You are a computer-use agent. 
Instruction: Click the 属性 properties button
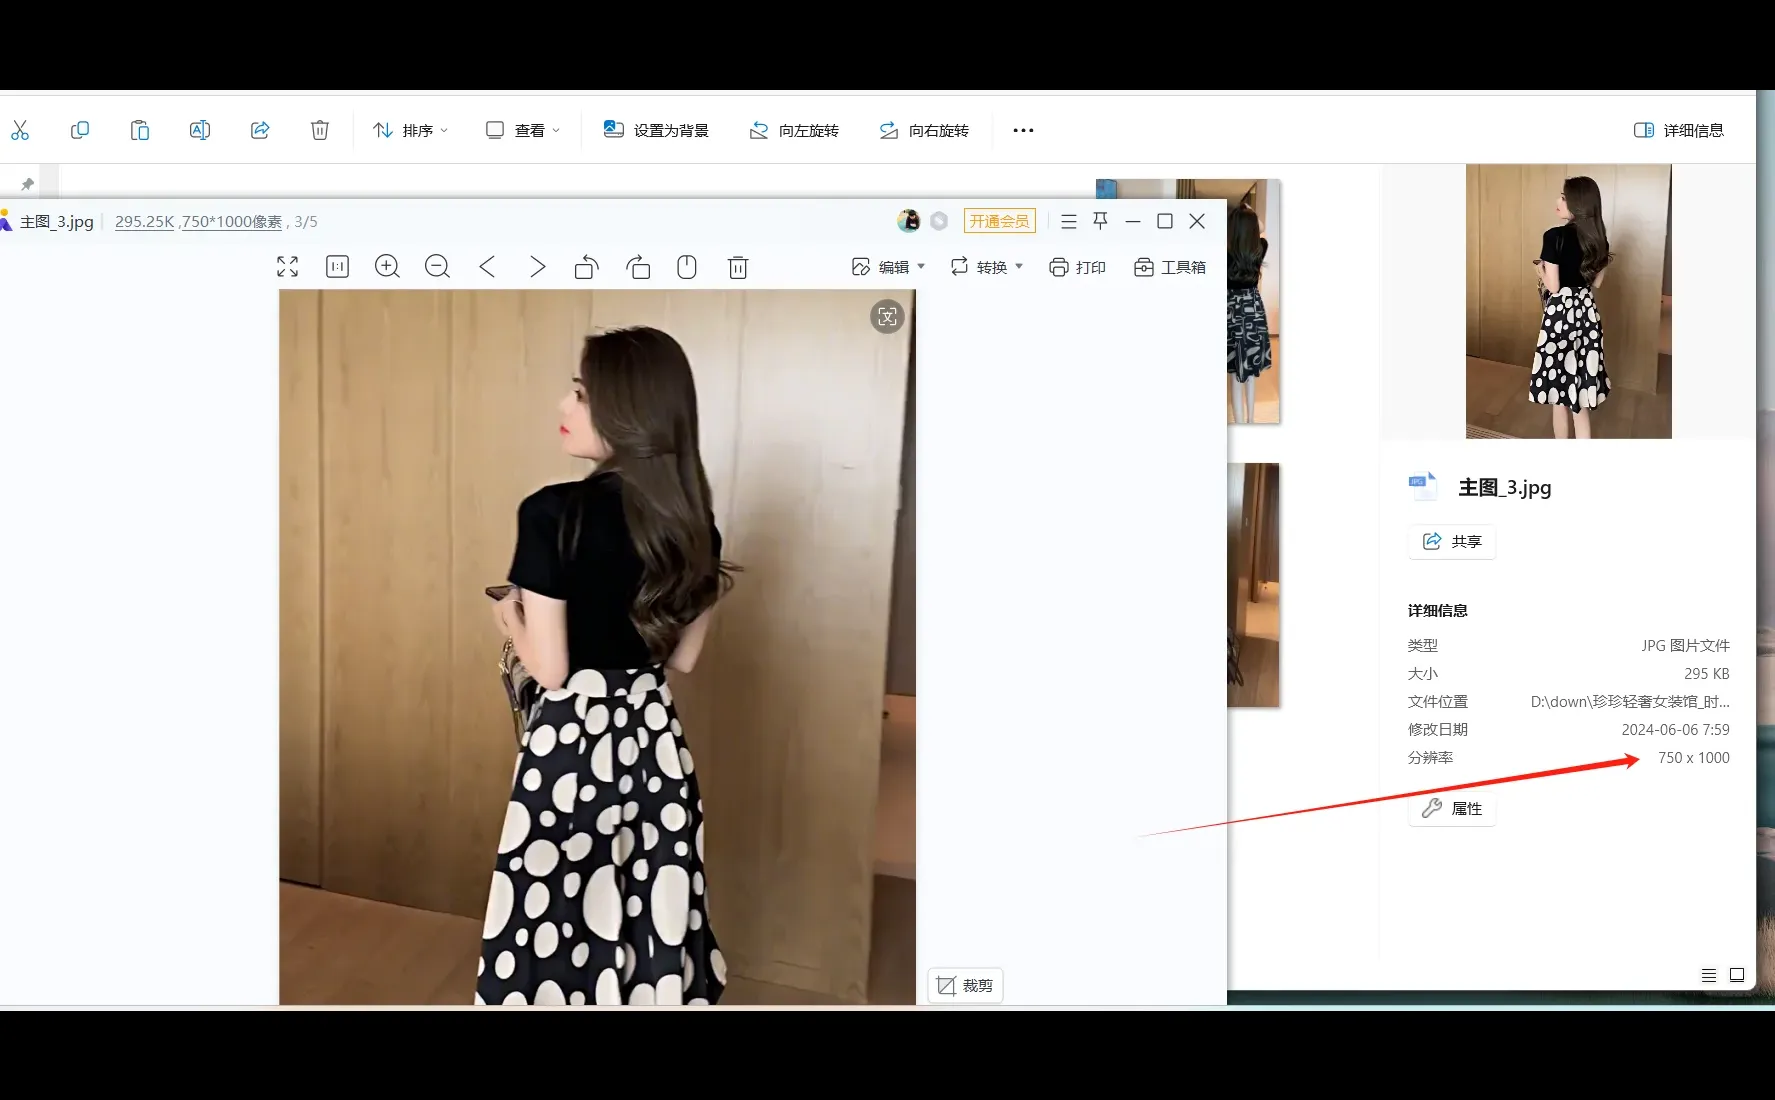1452,808
